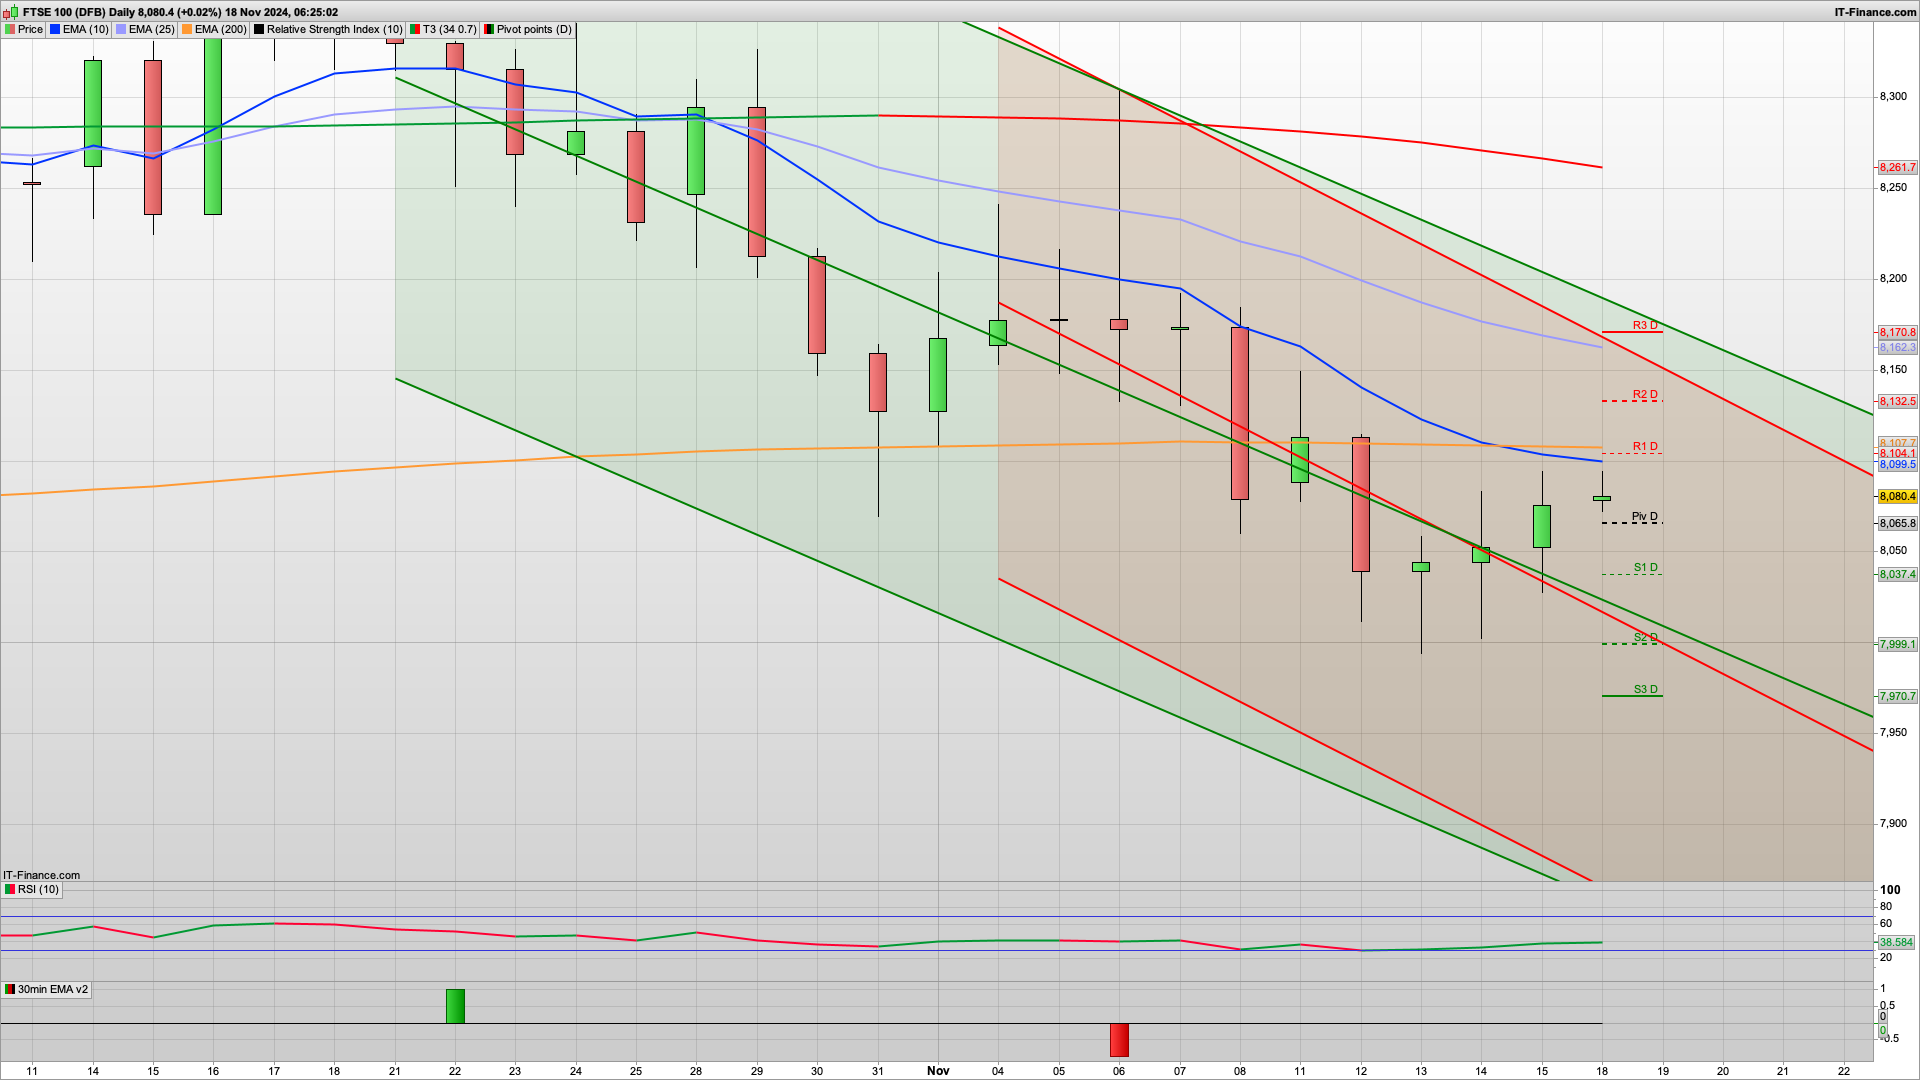Click the 7,900 price axis label
This screenshot has height=1080, width=1920.
click(x=1893, y=823)
